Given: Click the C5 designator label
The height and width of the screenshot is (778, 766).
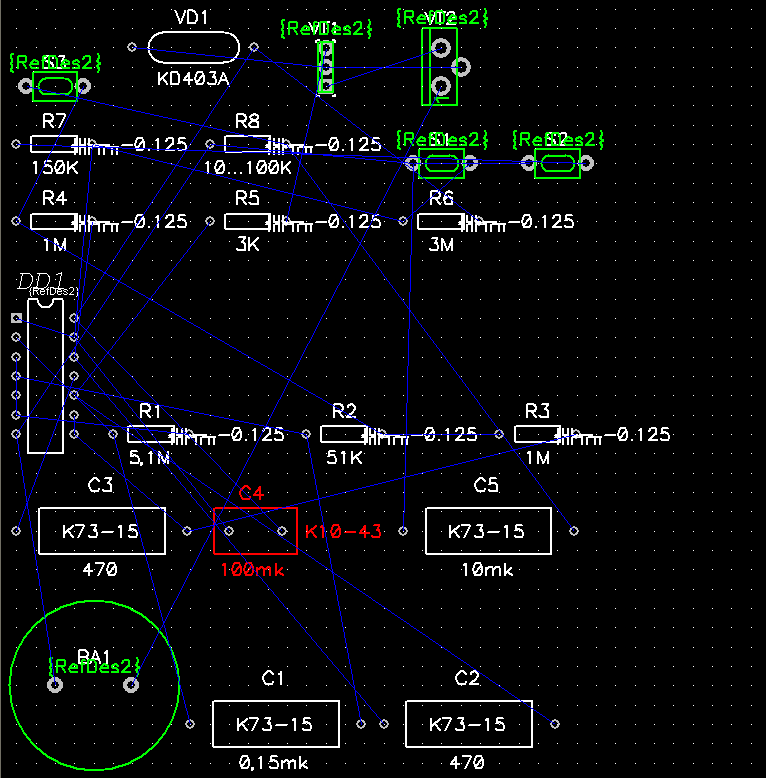Looking at the screenshot, I should [486, 485].
